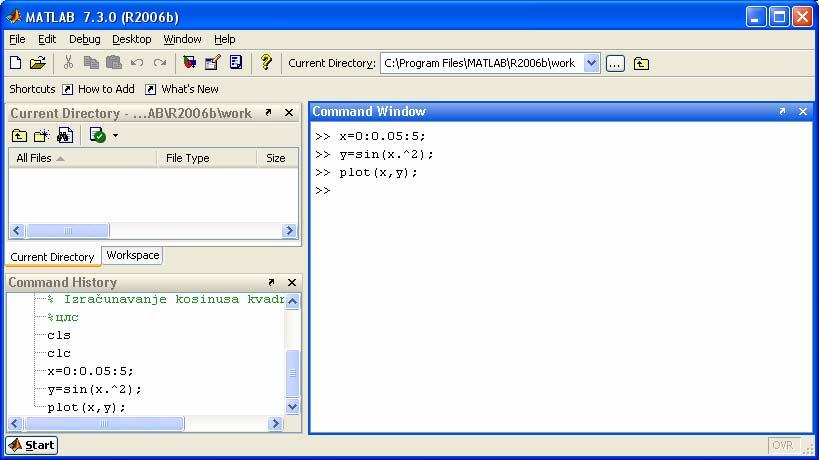Image resolution: width=819 pixels, height=460 pixels.
Task: Open the Desktop menu
Action: pos(132,39)
